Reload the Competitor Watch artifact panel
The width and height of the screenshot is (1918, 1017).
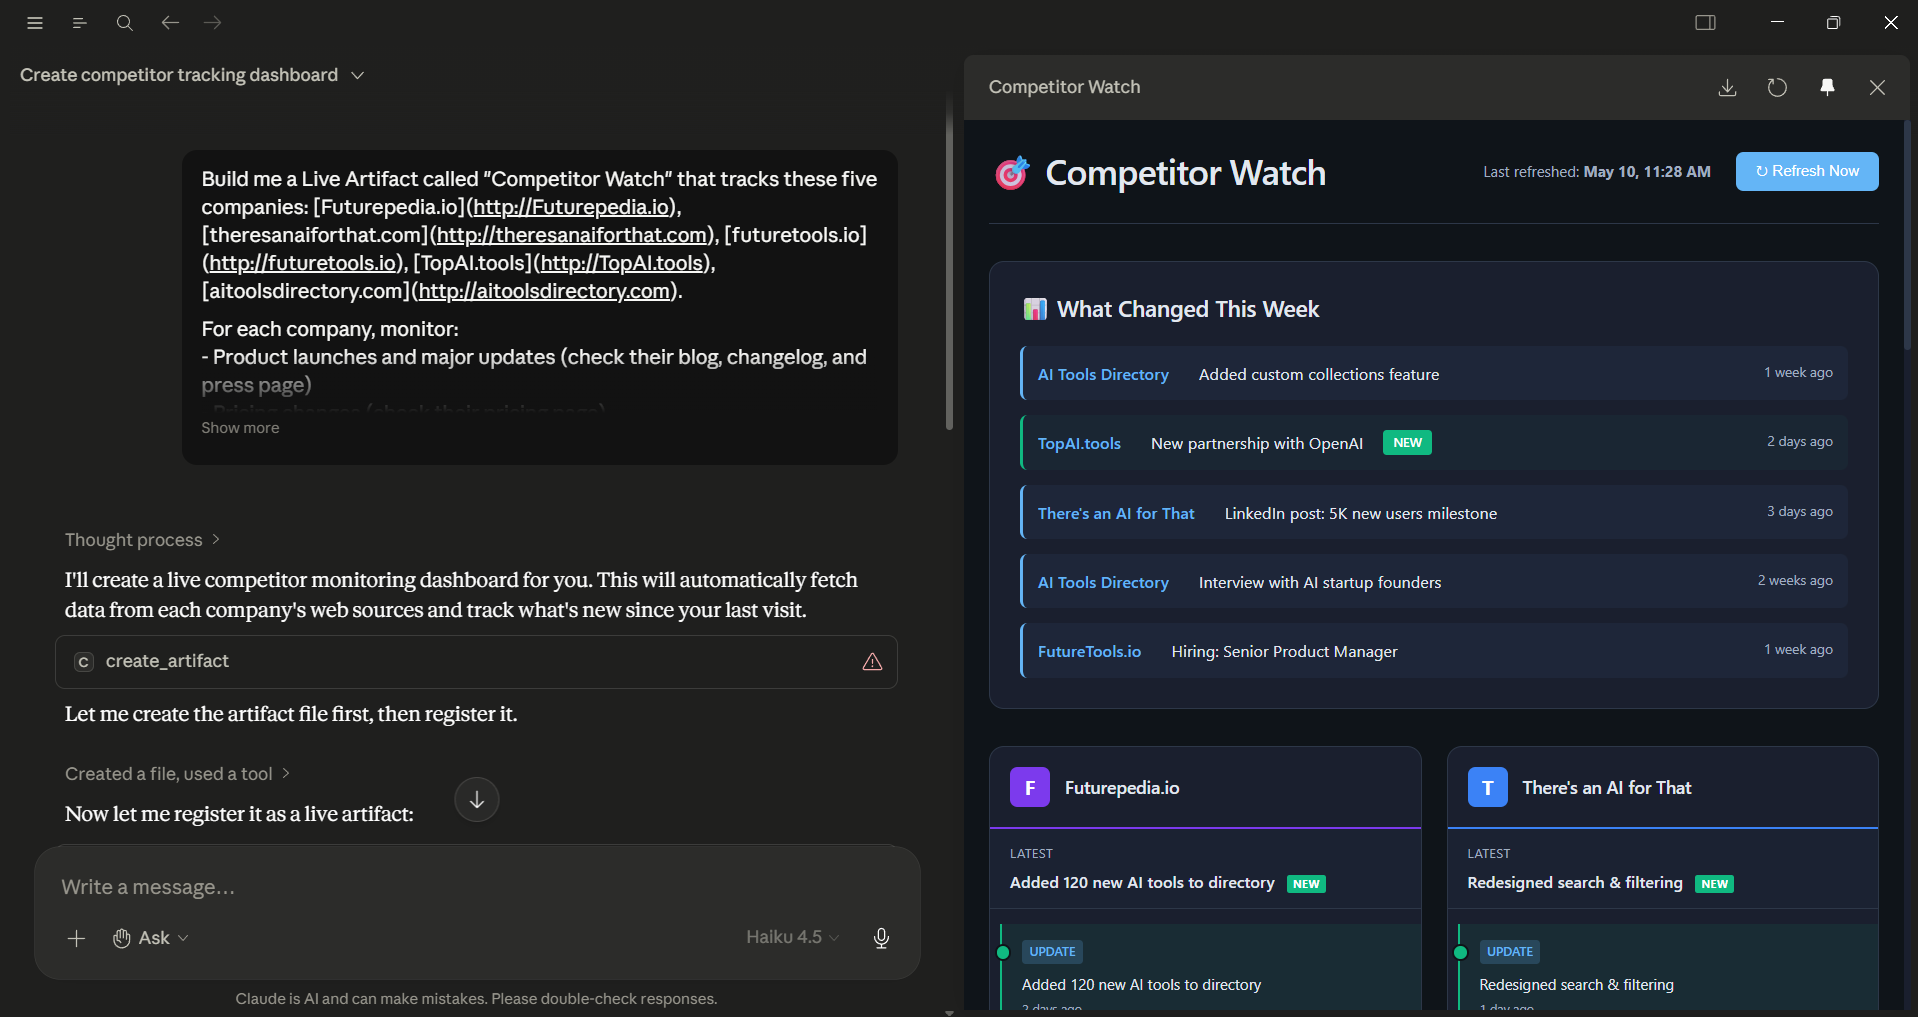(x=1777, y=88)
